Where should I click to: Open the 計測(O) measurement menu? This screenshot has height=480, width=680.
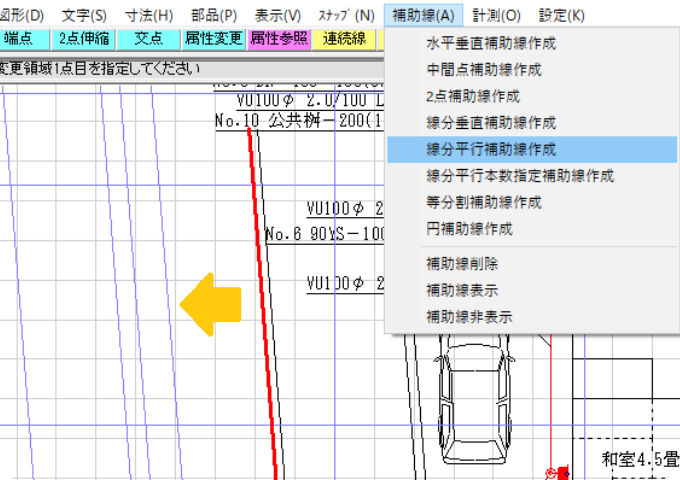497,16
